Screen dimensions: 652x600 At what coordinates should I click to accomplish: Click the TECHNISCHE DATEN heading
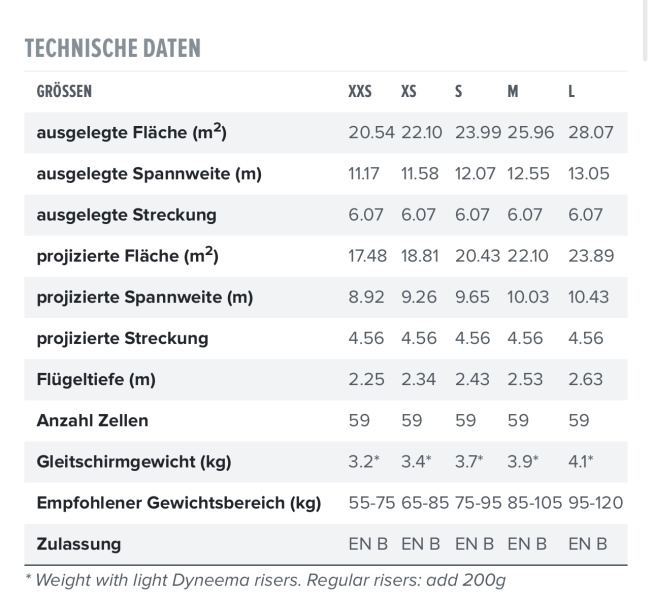coord(113,48)
